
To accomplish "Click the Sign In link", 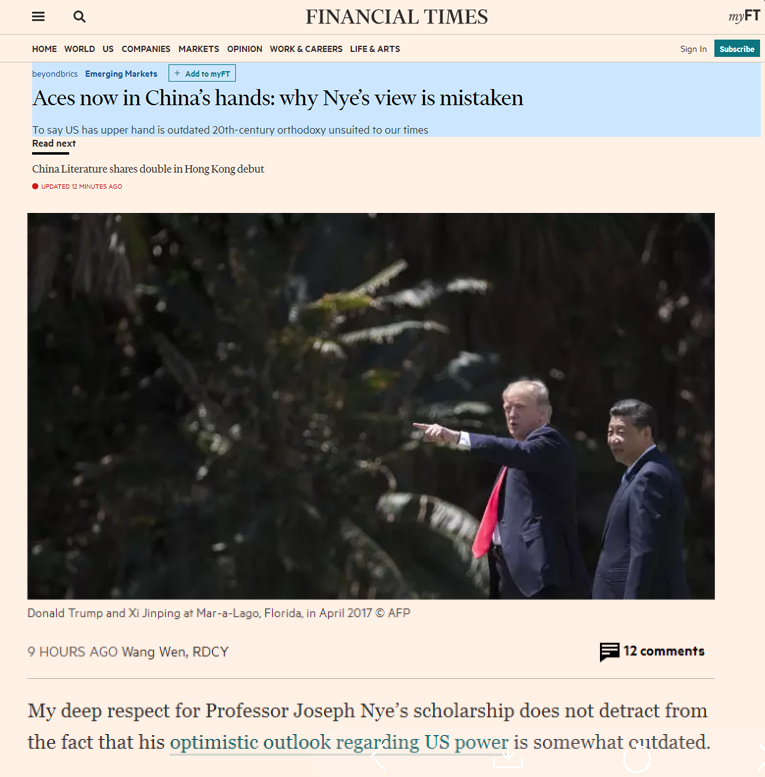I will pos(693,49).
